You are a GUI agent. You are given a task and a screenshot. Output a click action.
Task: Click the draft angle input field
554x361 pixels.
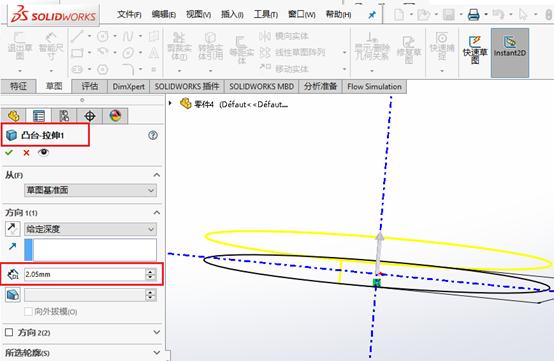pyautogui.click(x=84, y=295)
